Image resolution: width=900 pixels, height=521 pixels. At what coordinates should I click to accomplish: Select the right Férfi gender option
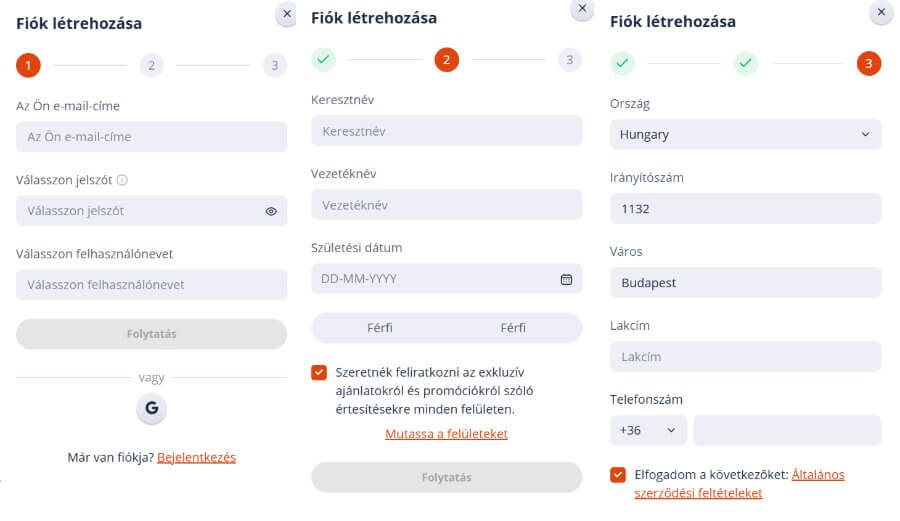point(513,328)
